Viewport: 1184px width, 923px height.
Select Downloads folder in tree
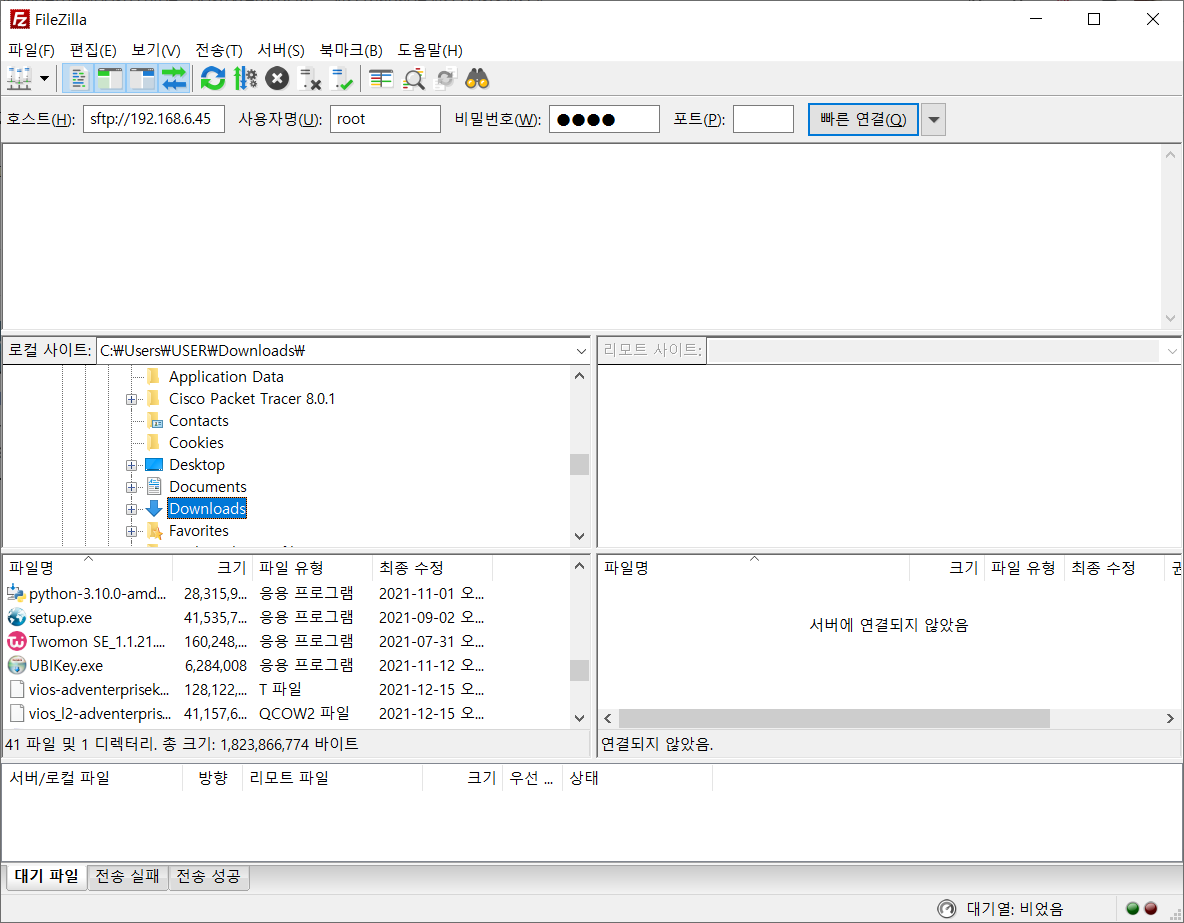pos(207,508)
